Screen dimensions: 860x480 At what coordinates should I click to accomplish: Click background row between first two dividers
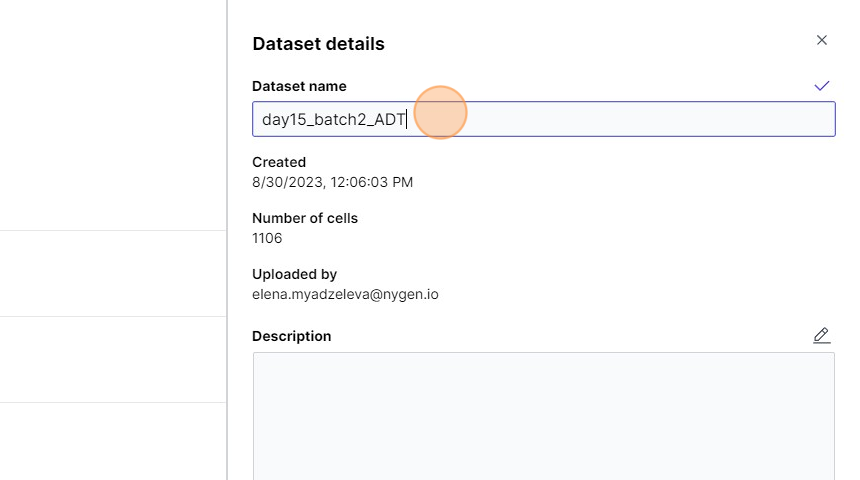(112, 273)
